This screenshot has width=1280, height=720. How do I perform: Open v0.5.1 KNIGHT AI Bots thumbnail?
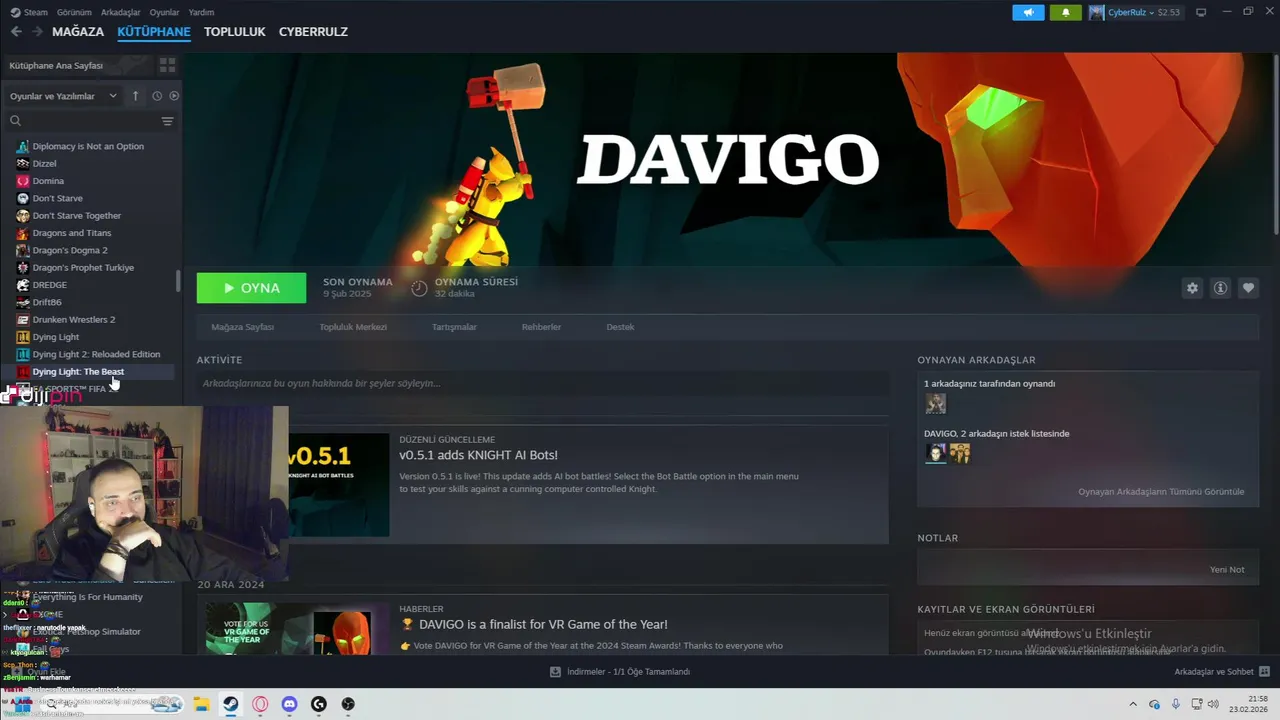pyautogui.click(x=339, y=485)
